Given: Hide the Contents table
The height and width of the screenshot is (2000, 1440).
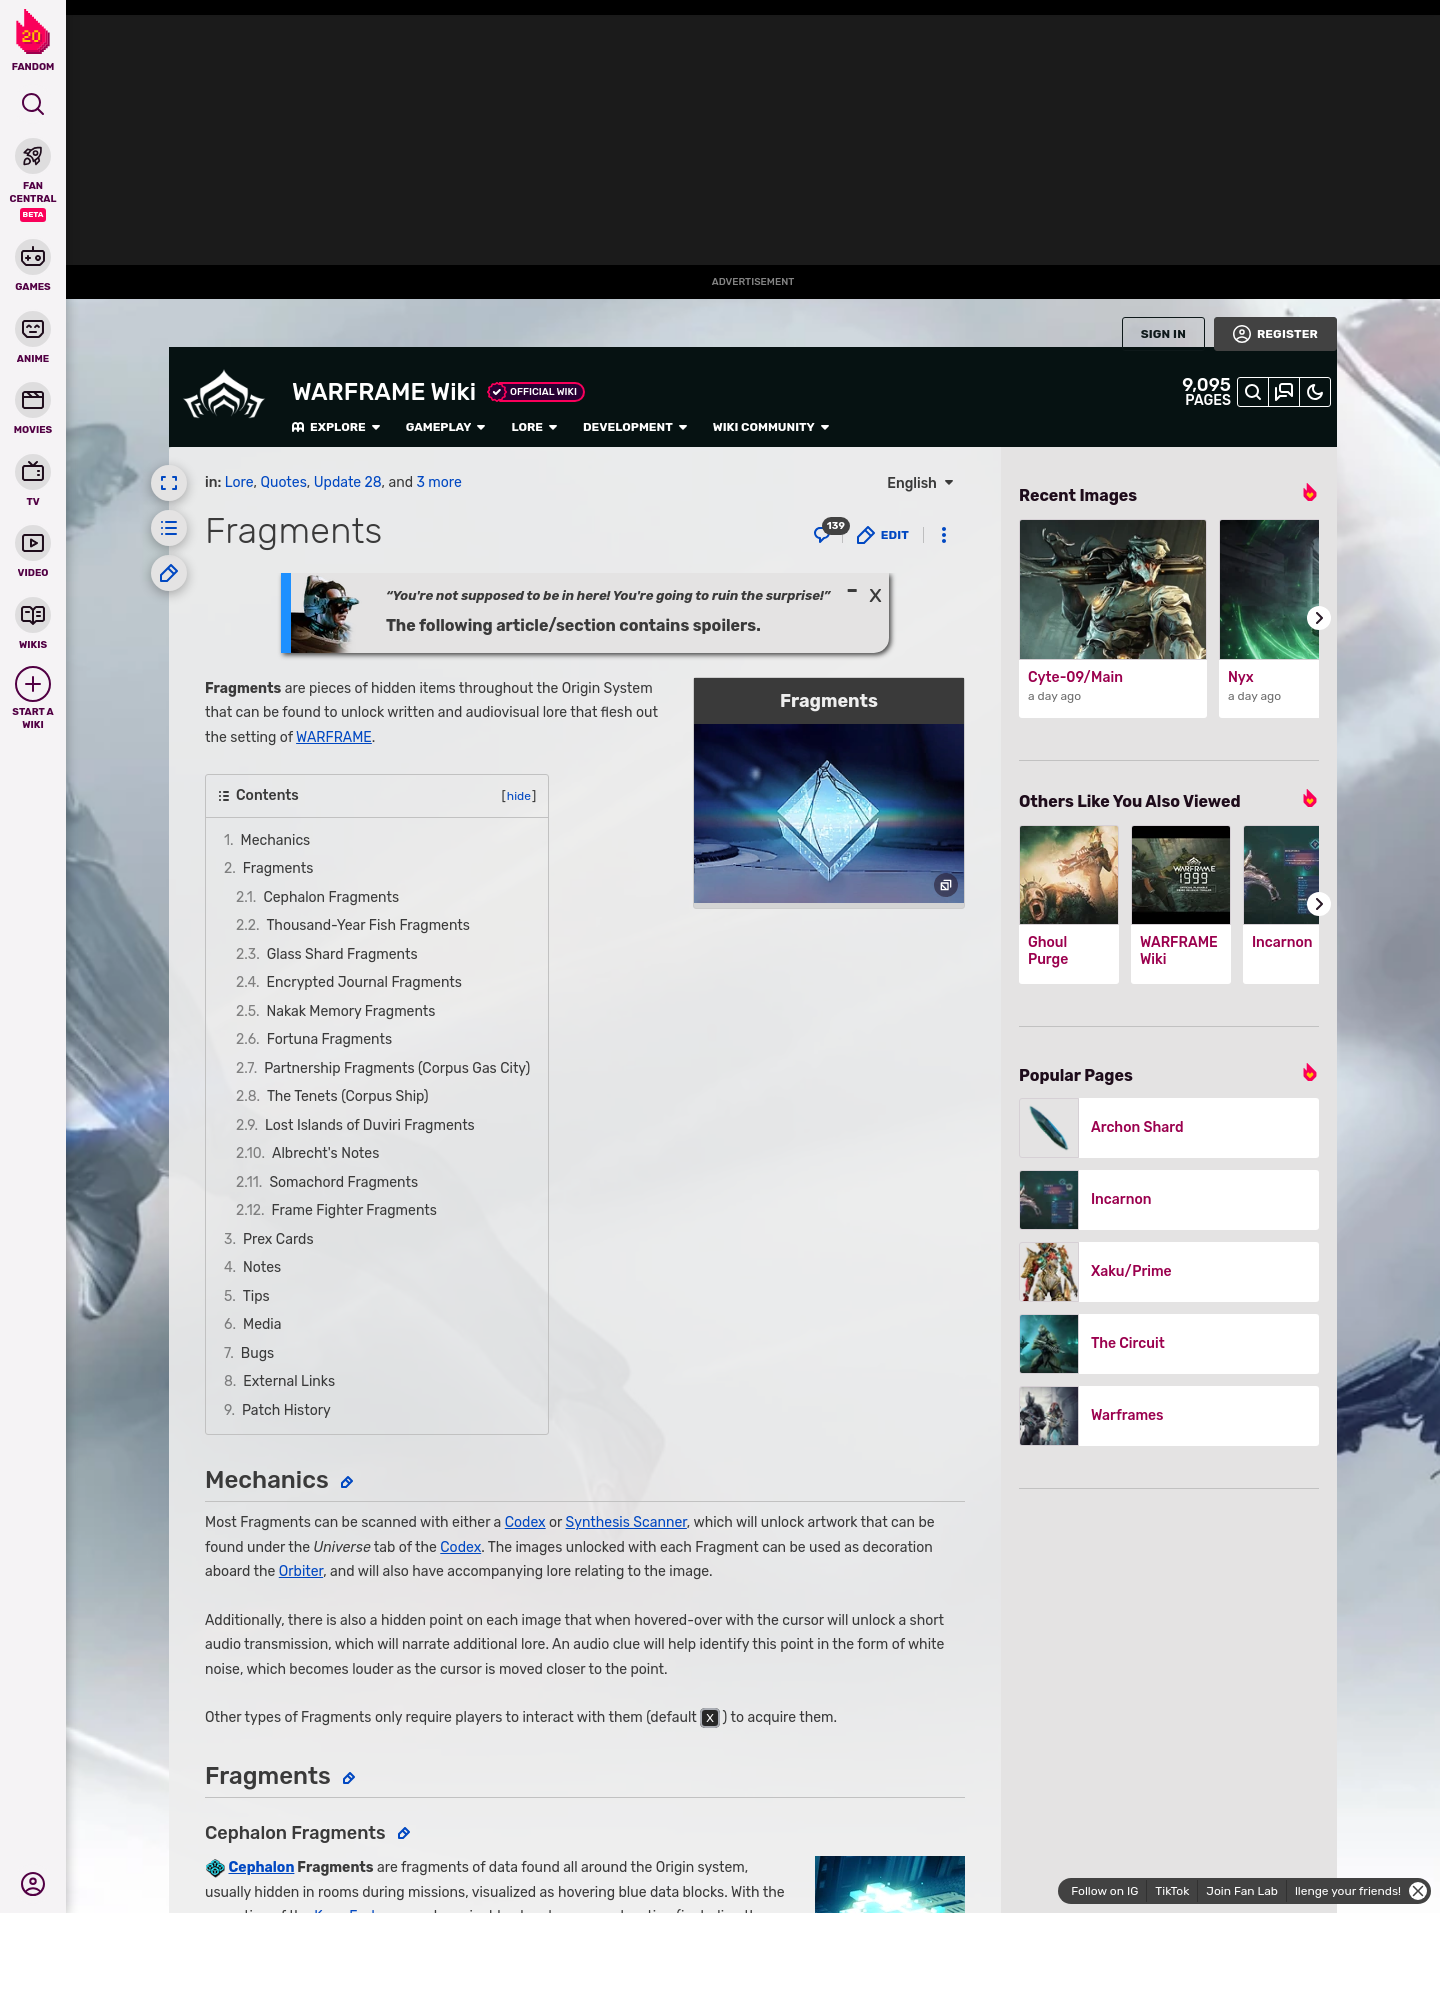Looking at the screenshot, I should coord(519,796).
